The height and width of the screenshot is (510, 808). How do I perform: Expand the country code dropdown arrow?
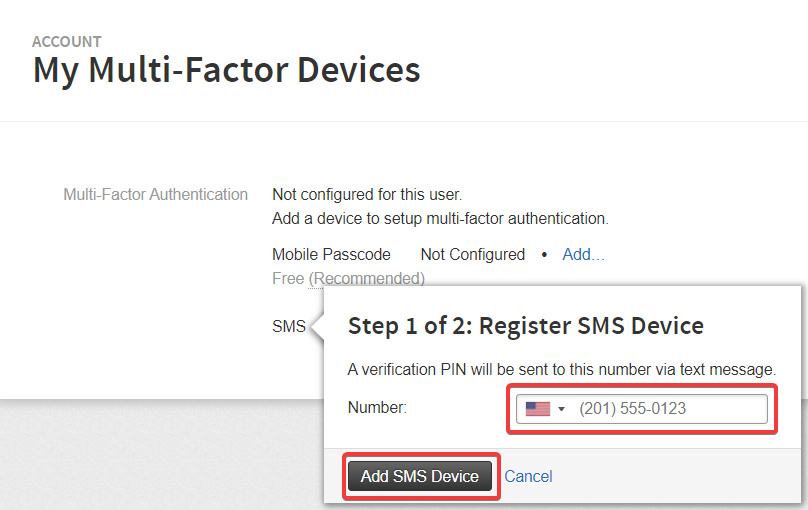(x=562, y=409)
